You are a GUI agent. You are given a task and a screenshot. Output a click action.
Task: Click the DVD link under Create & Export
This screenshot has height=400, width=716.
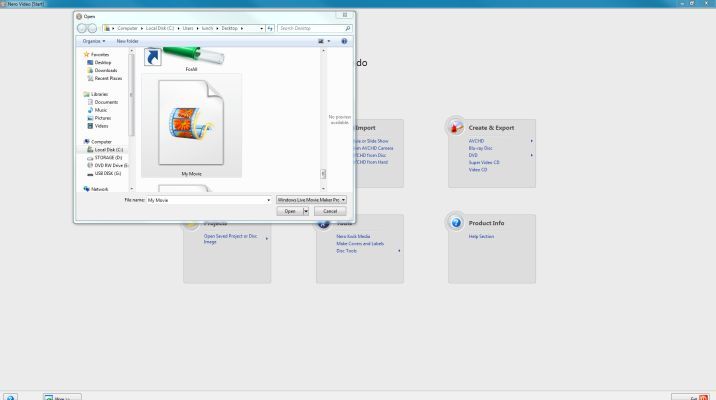[473, 155]
